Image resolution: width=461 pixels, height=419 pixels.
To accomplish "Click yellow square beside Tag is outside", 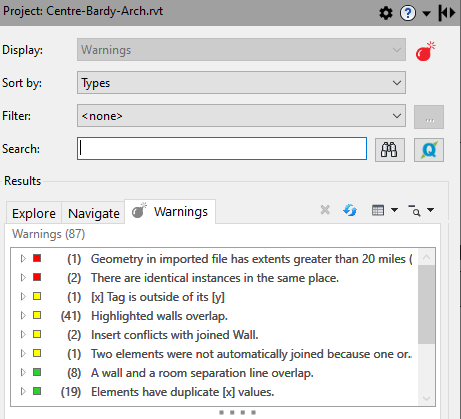I will (x=37, y=296).
